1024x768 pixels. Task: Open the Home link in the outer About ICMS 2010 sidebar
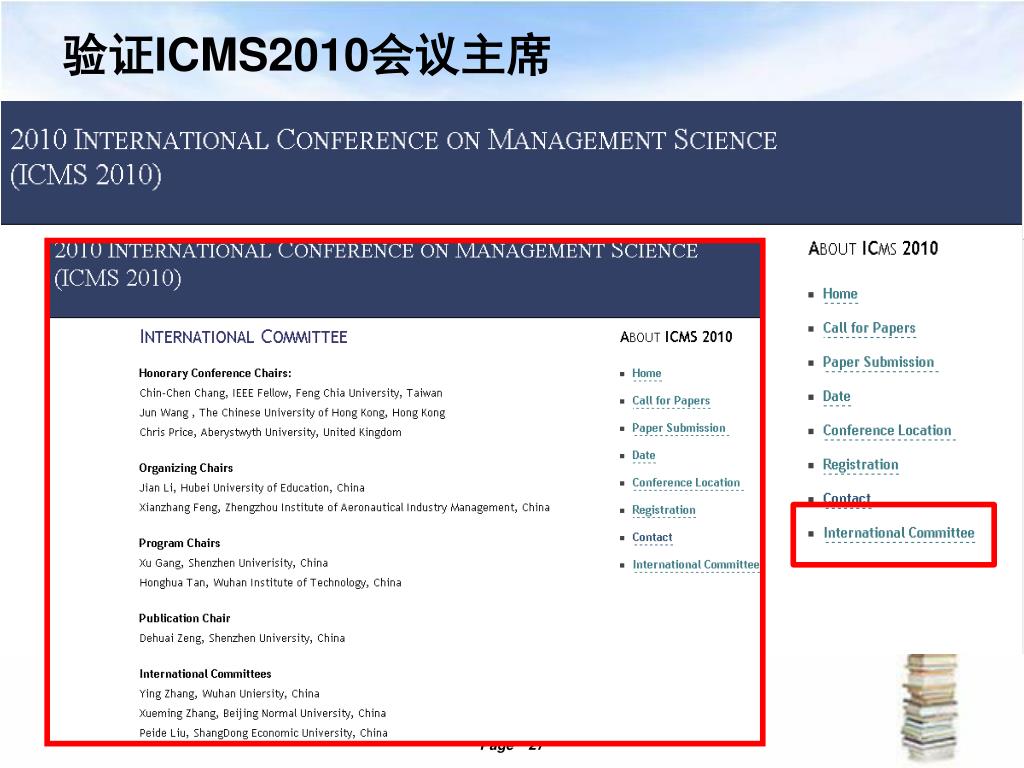[840, 294]
